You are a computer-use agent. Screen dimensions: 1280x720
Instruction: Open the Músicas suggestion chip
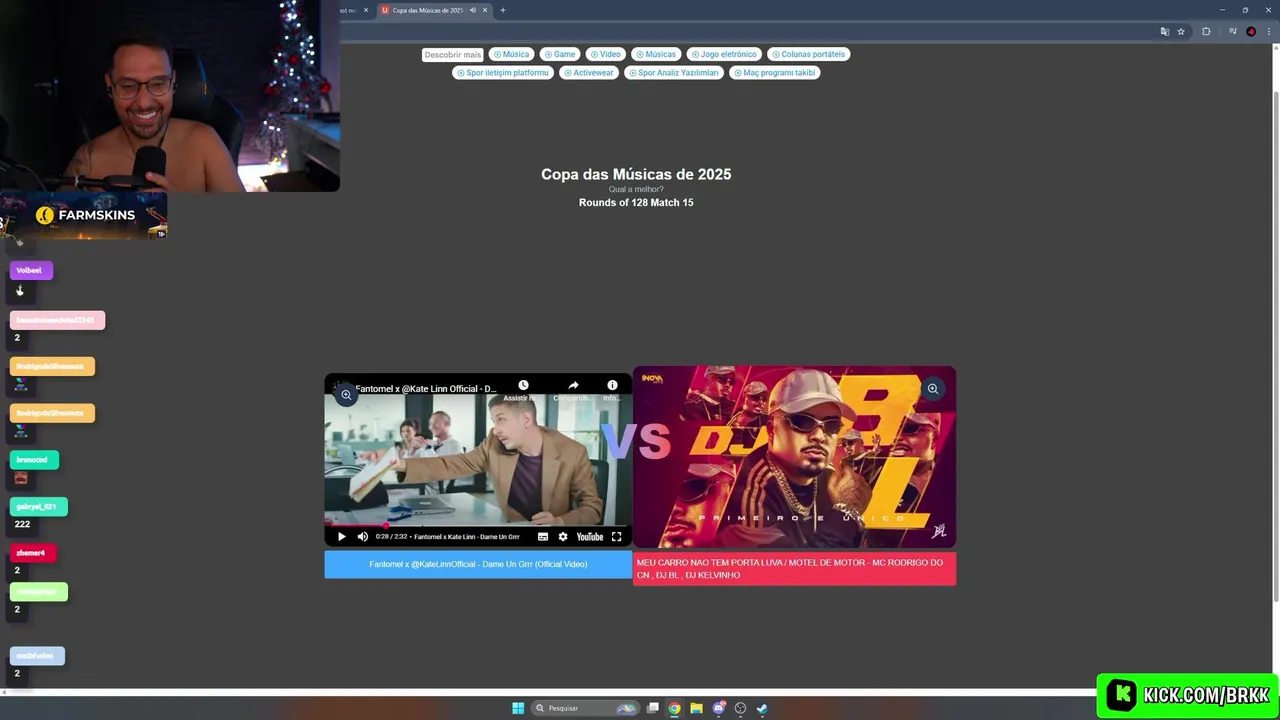pos(656,54)
